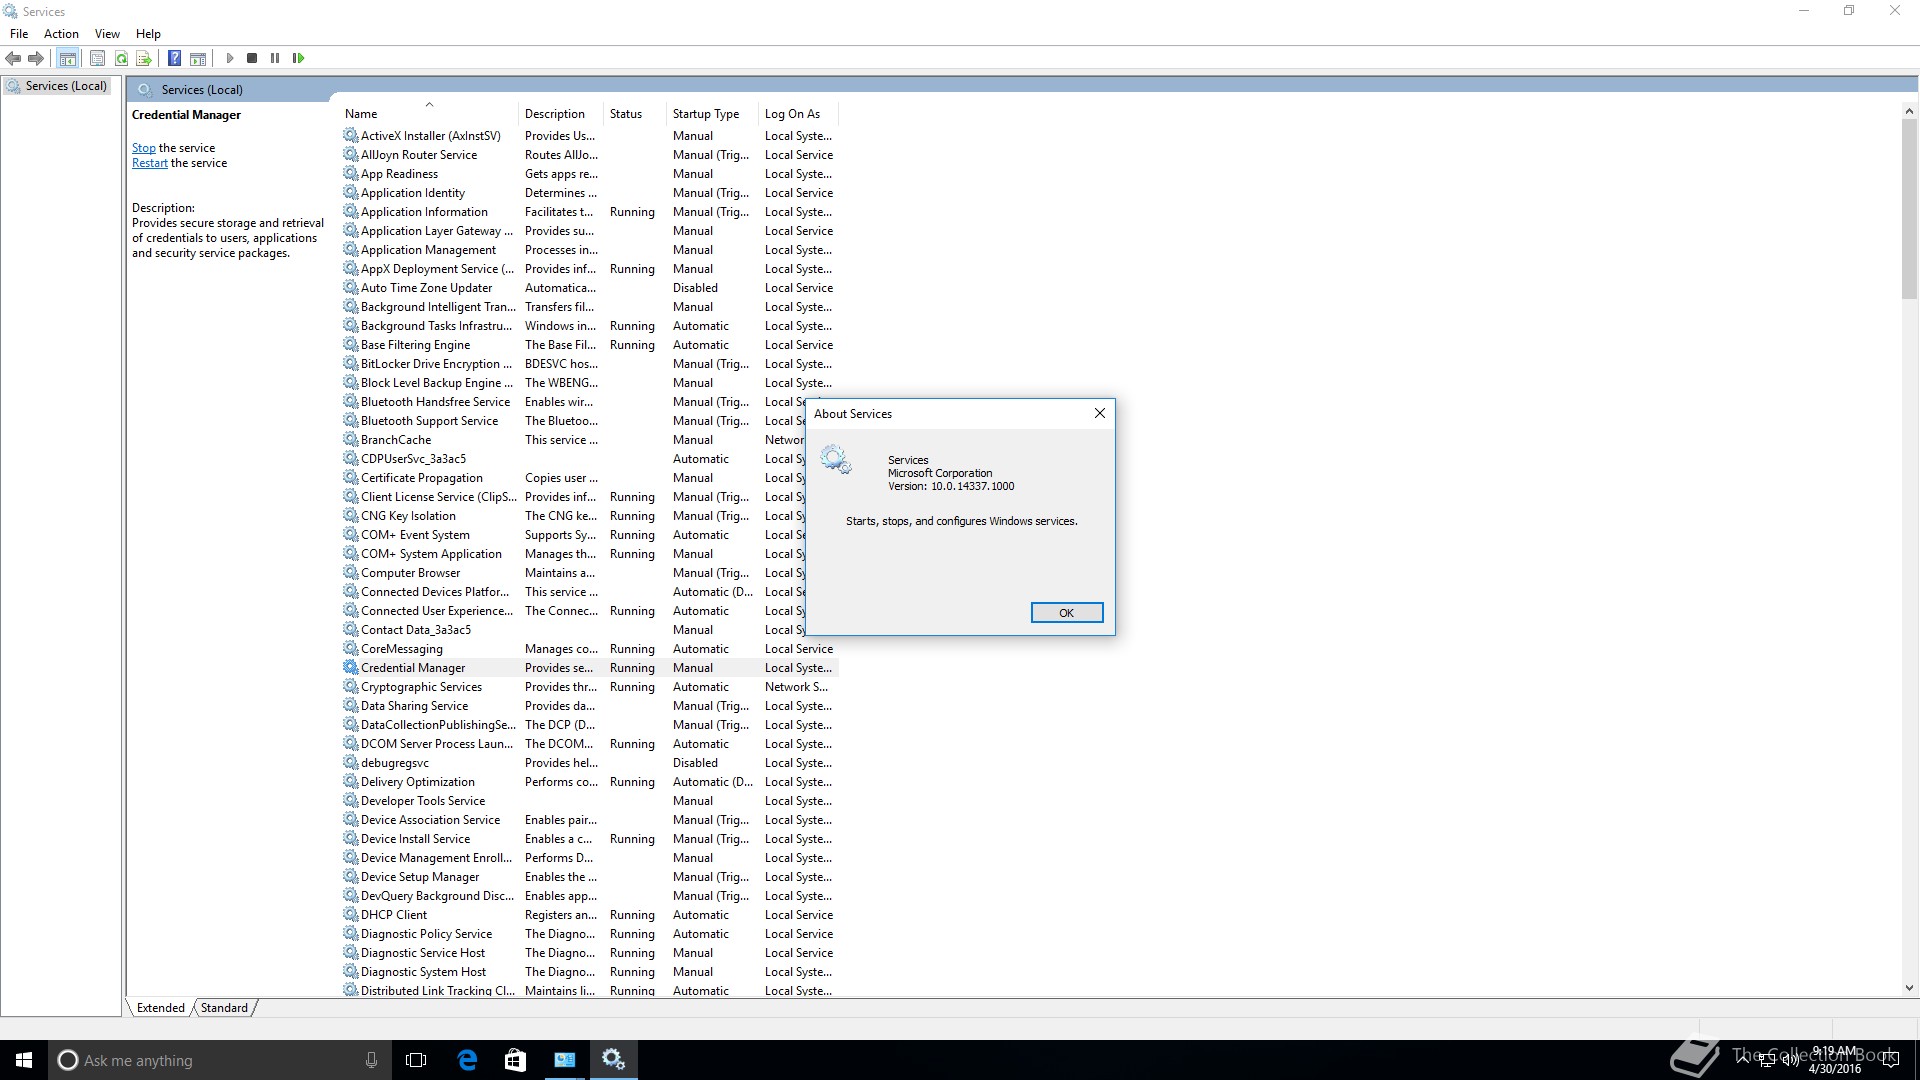The height and width of the screenshot is (1080, 1920).
Task: Open the File menu
Action: point(19,33)
